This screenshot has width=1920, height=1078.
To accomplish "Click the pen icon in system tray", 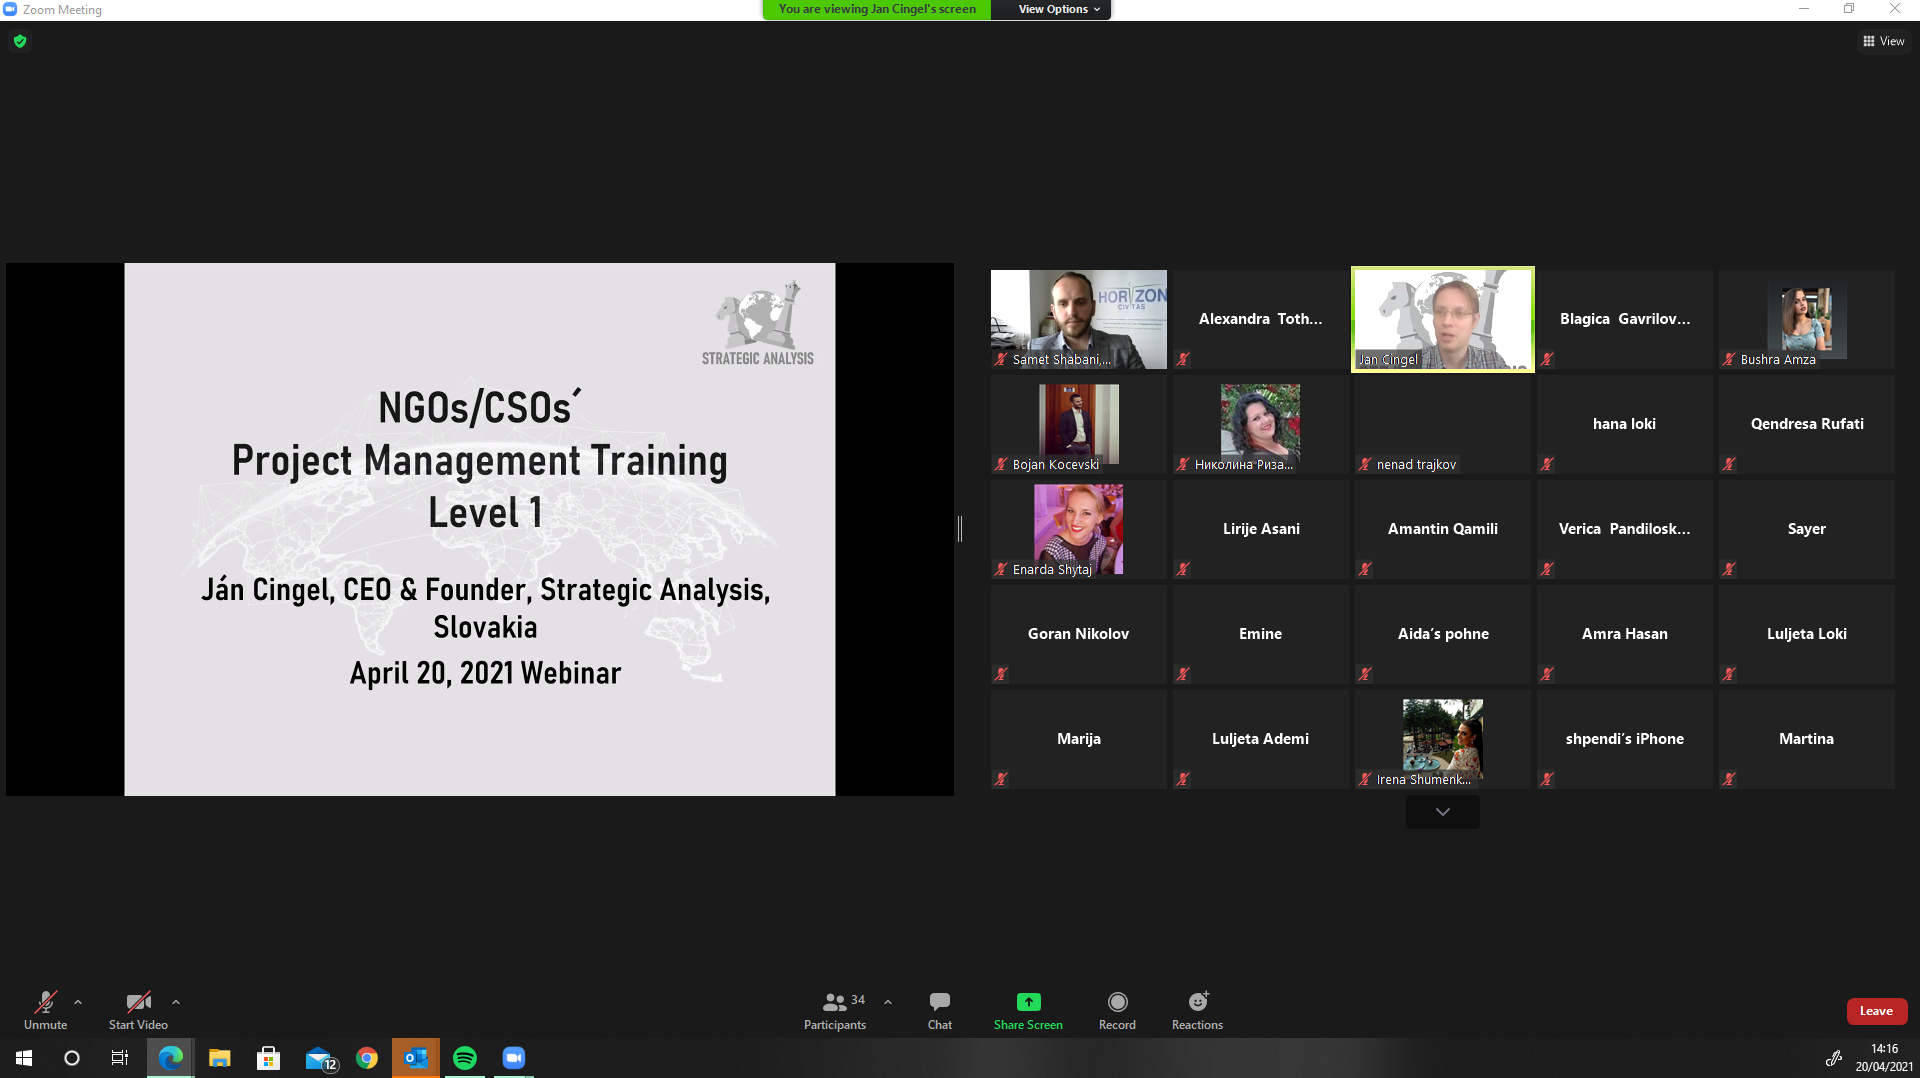I will coord(1833,1058).
